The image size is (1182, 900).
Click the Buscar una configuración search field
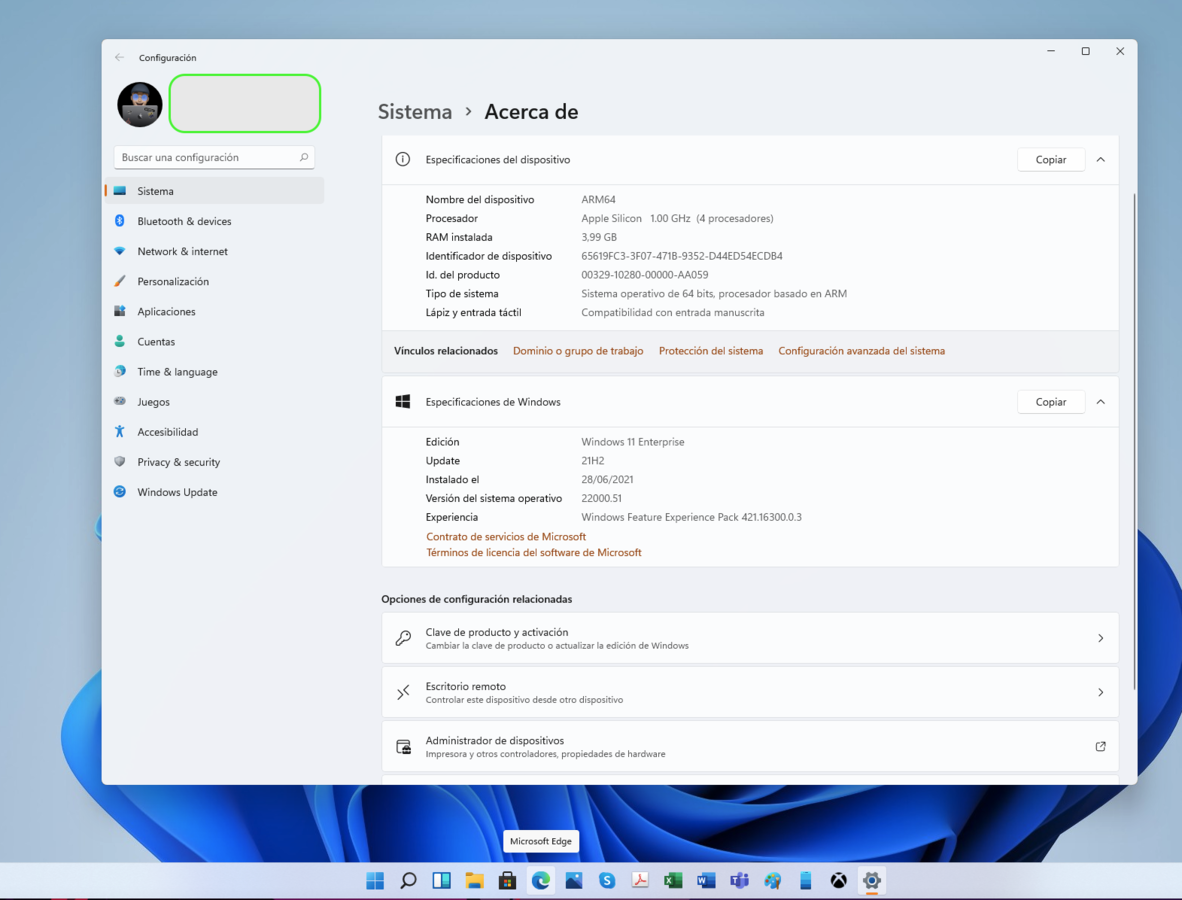click(x=214, y=157)
